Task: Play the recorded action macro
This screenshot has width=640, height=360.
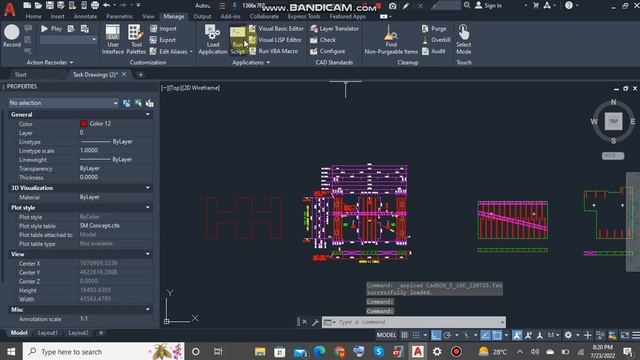Action: pos(51,29)
